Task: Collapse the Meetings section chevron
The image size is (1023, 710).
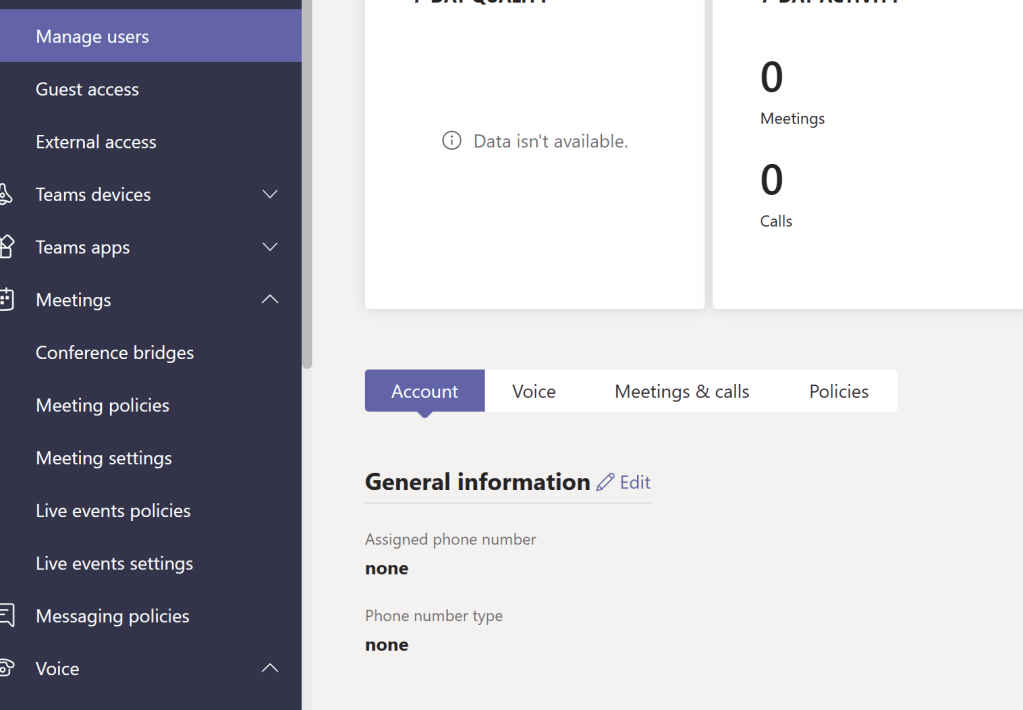Action: [270, 299]
